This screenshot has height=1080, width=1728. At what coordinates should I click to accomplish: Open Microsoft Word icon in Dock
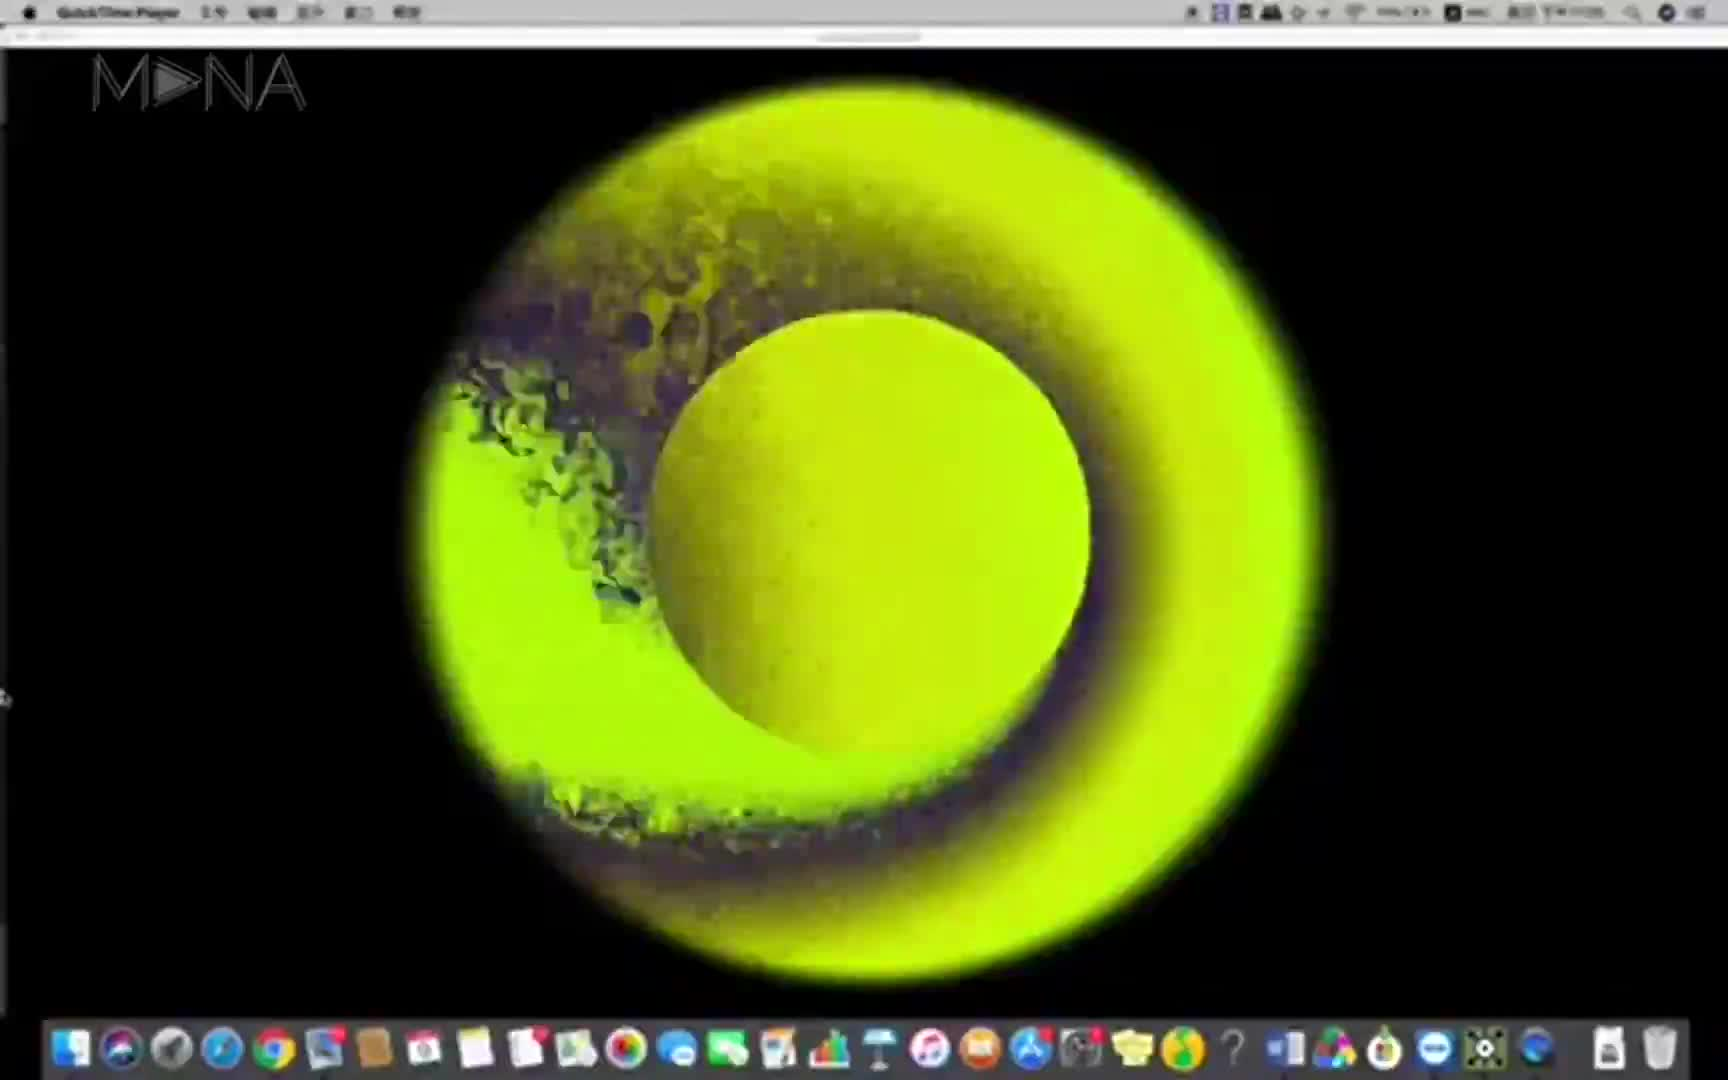pos(1284,1049)
